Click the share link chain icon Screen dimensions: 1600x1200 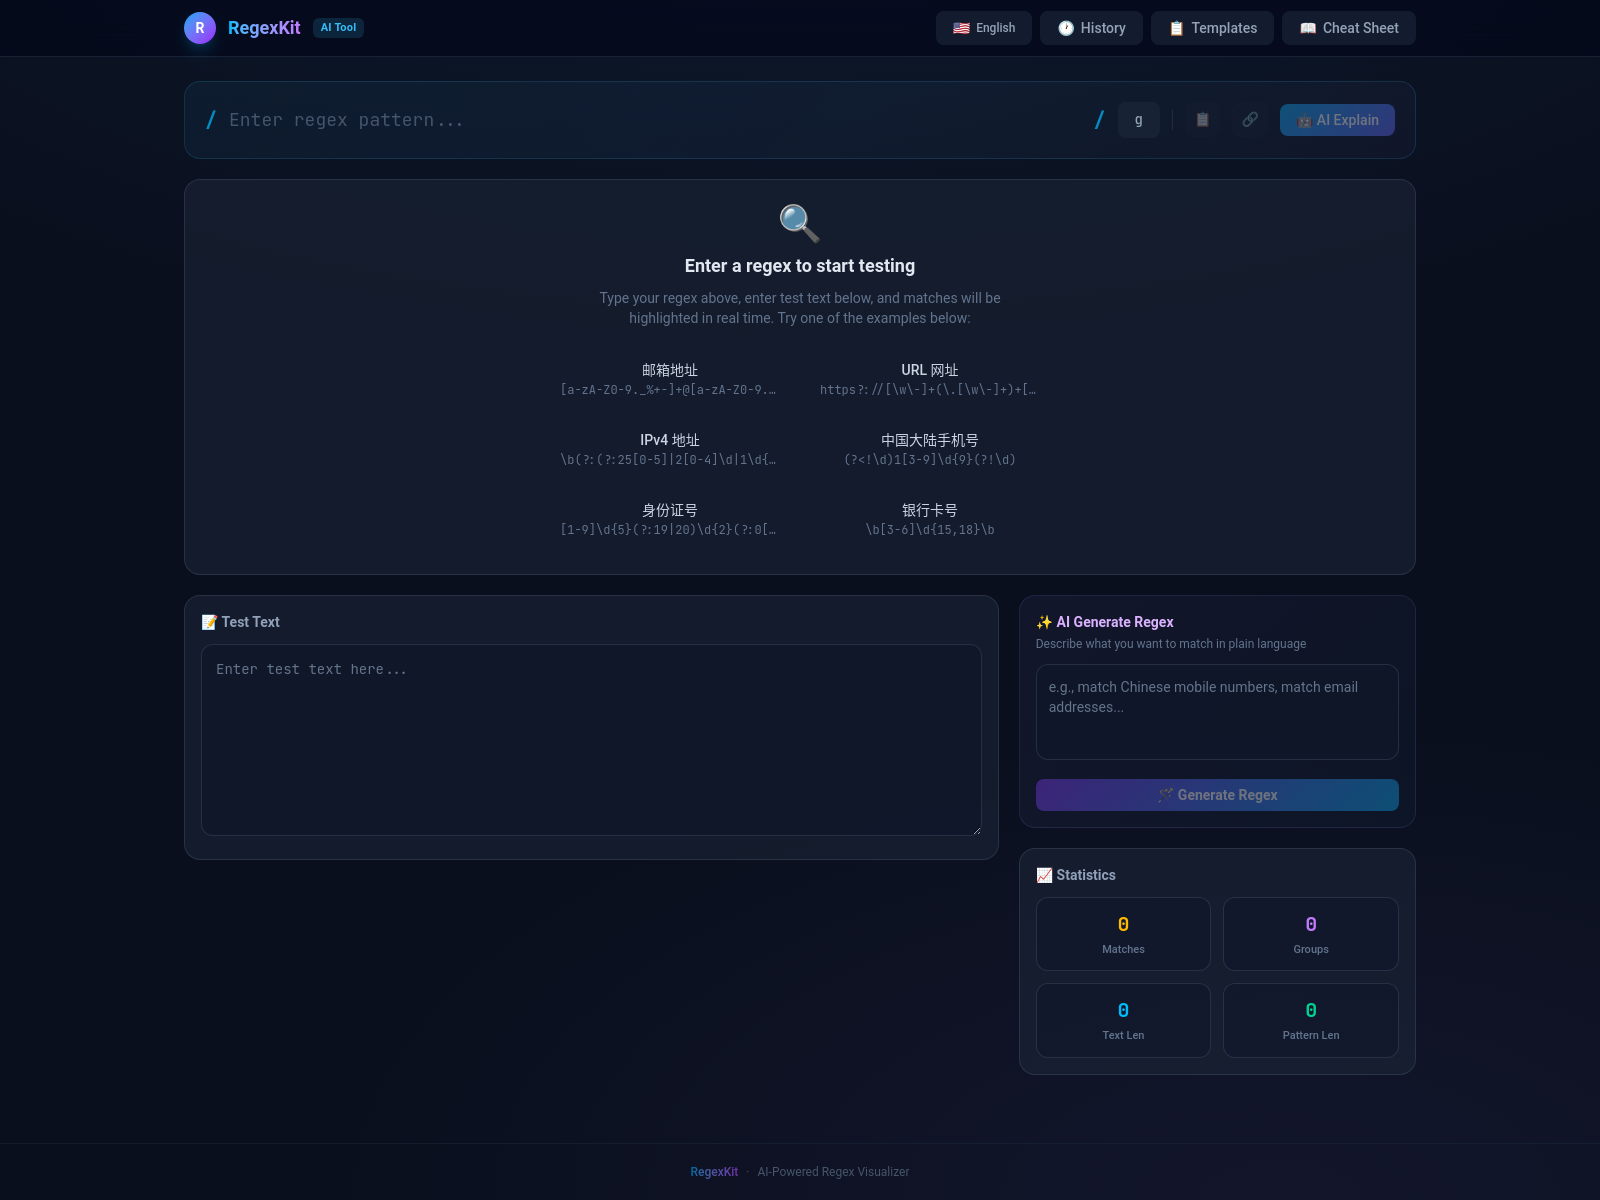(x=1250, y=120)
